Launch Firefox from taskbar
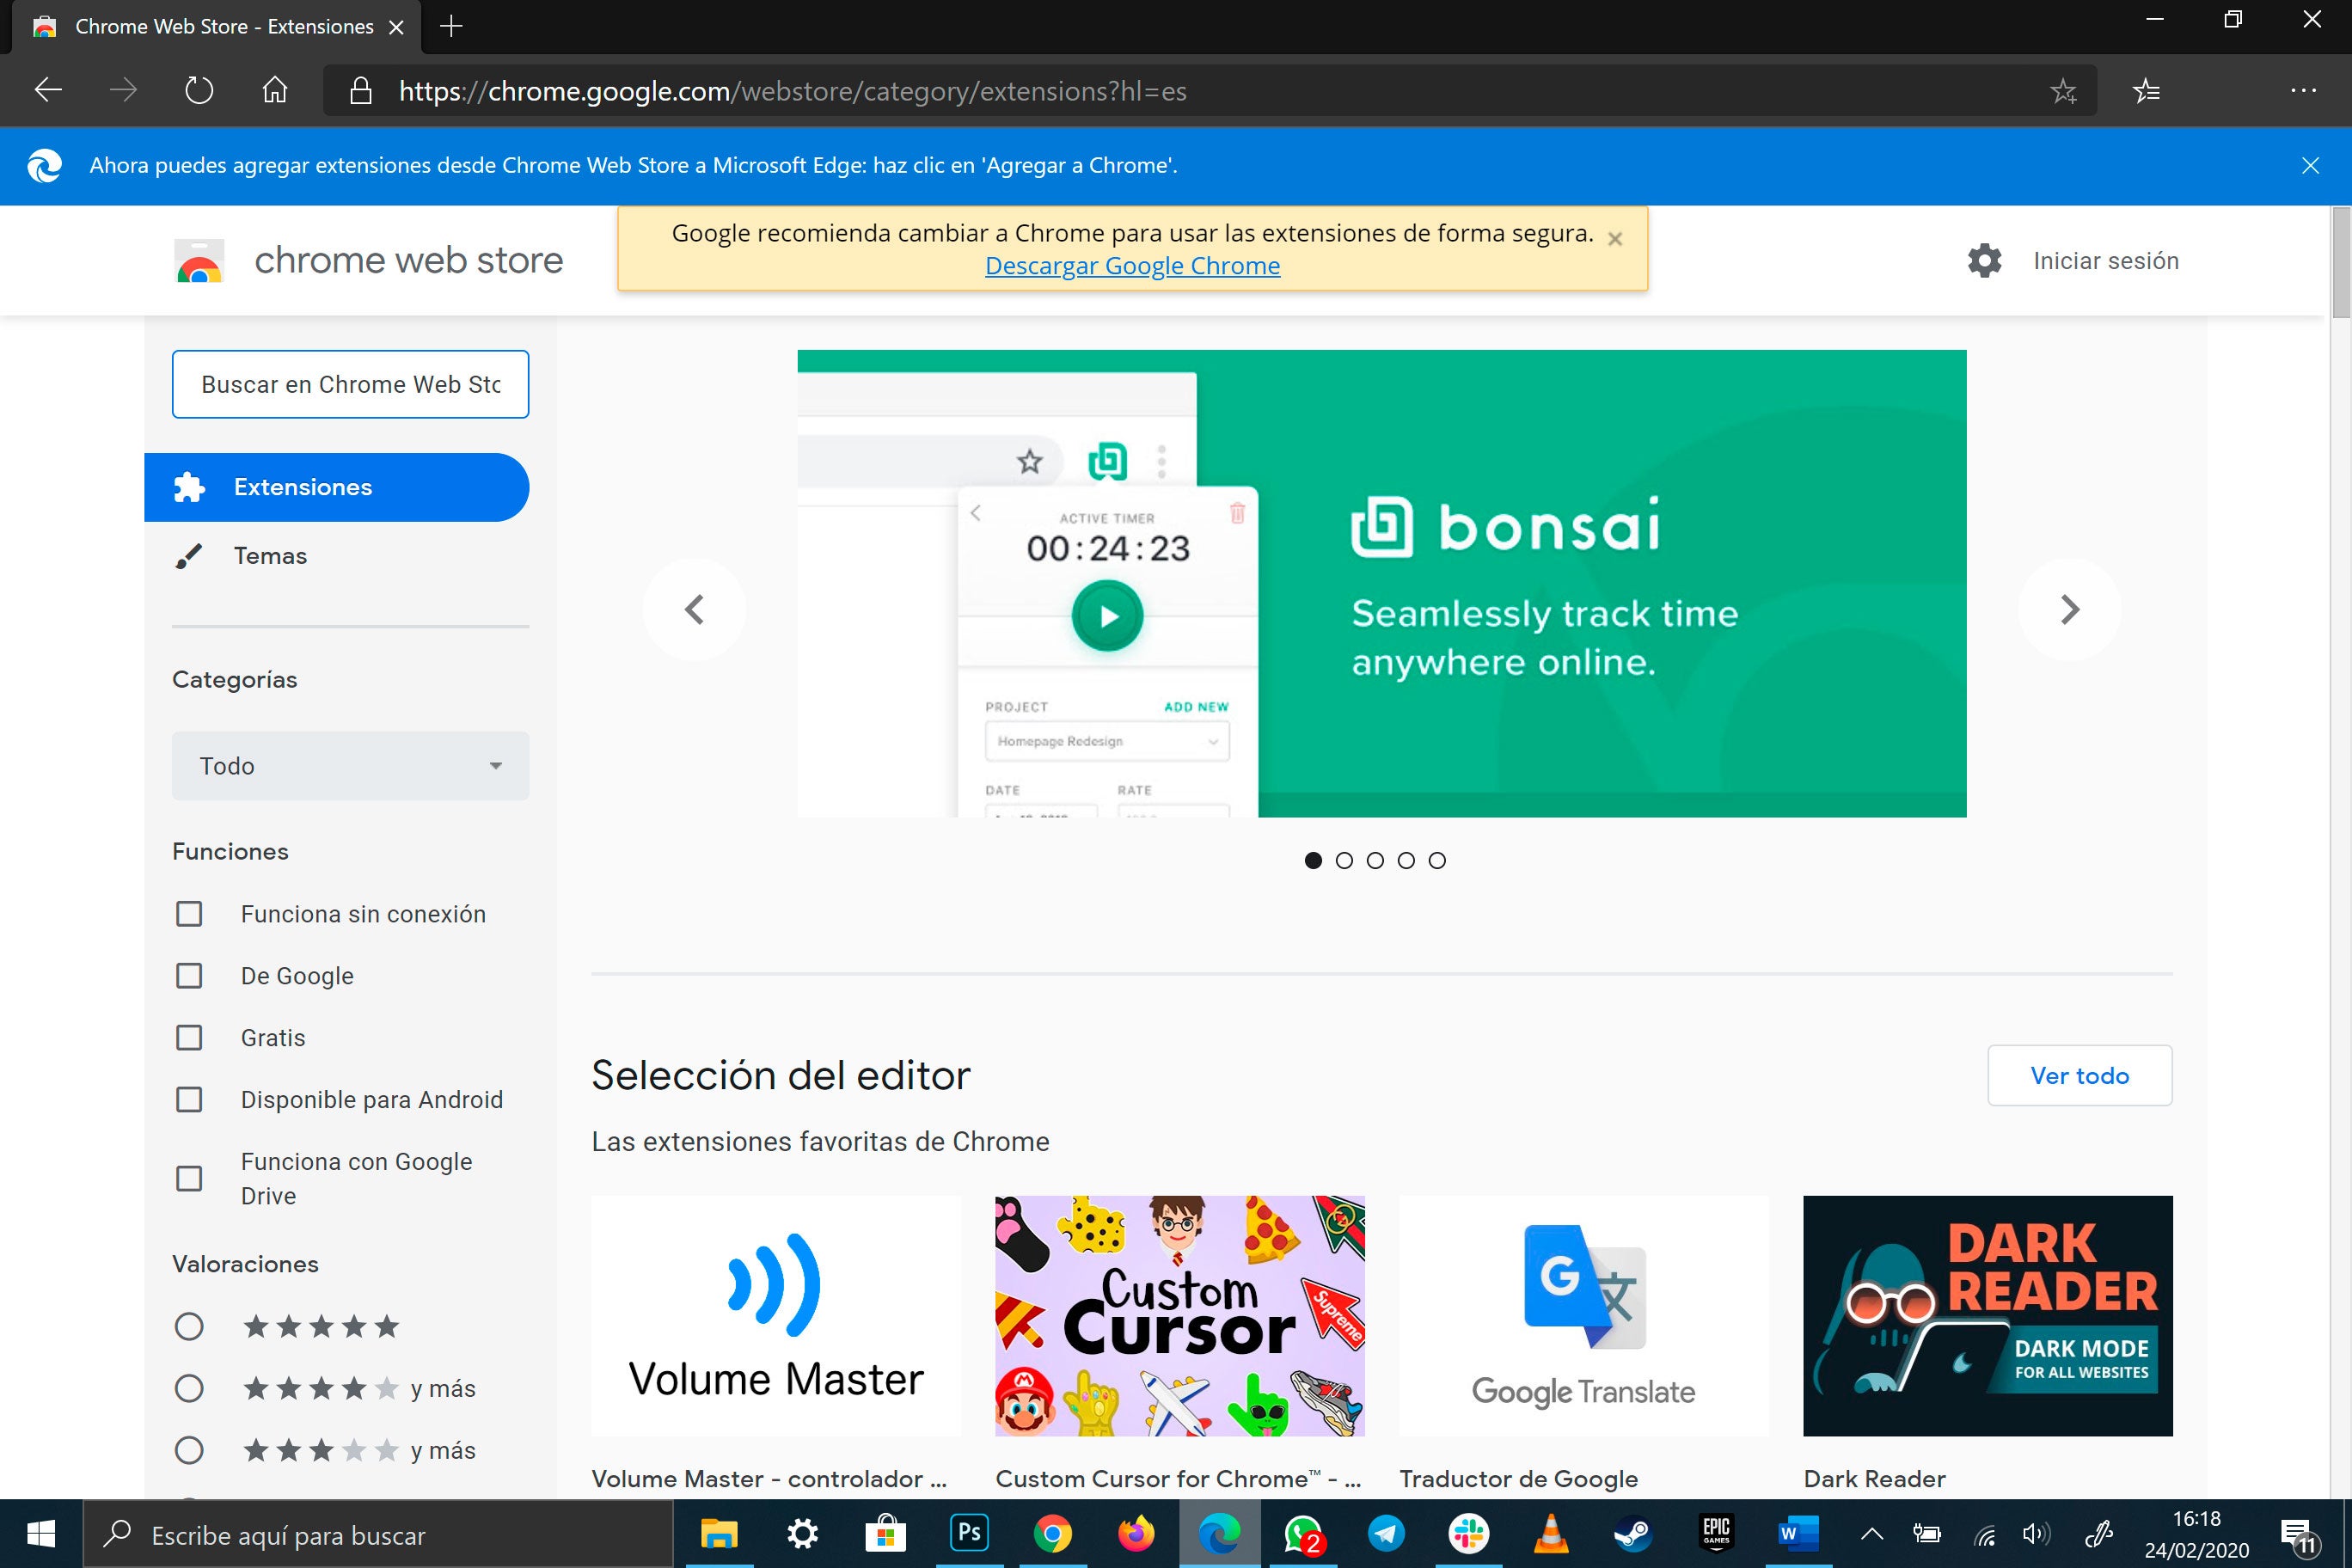This screenshot has height=1568, width=2352. pos(1135,1533)
